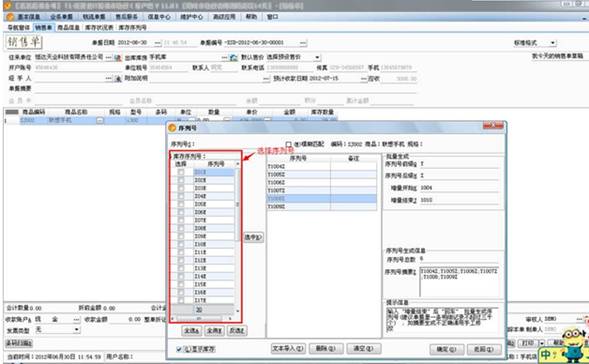589x364 pixels.
Task: Open the 发票类型 dropdown
Action: point(76,330)
